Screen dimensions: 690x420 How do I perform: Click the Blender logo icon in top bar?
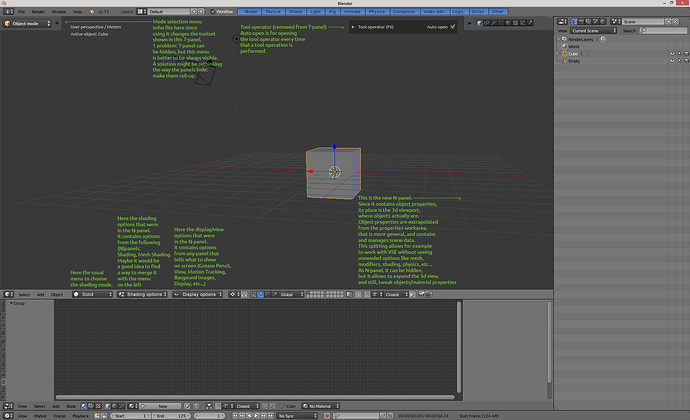[92, 11]
